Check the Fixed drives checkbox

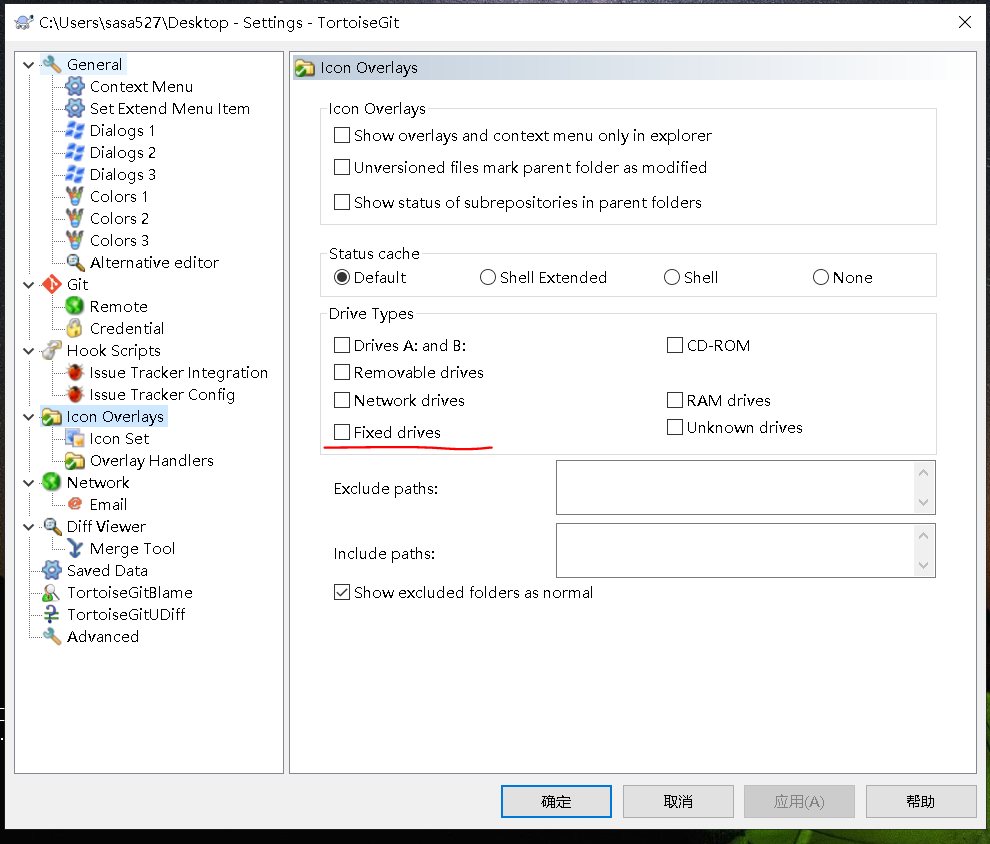(342, 432)
